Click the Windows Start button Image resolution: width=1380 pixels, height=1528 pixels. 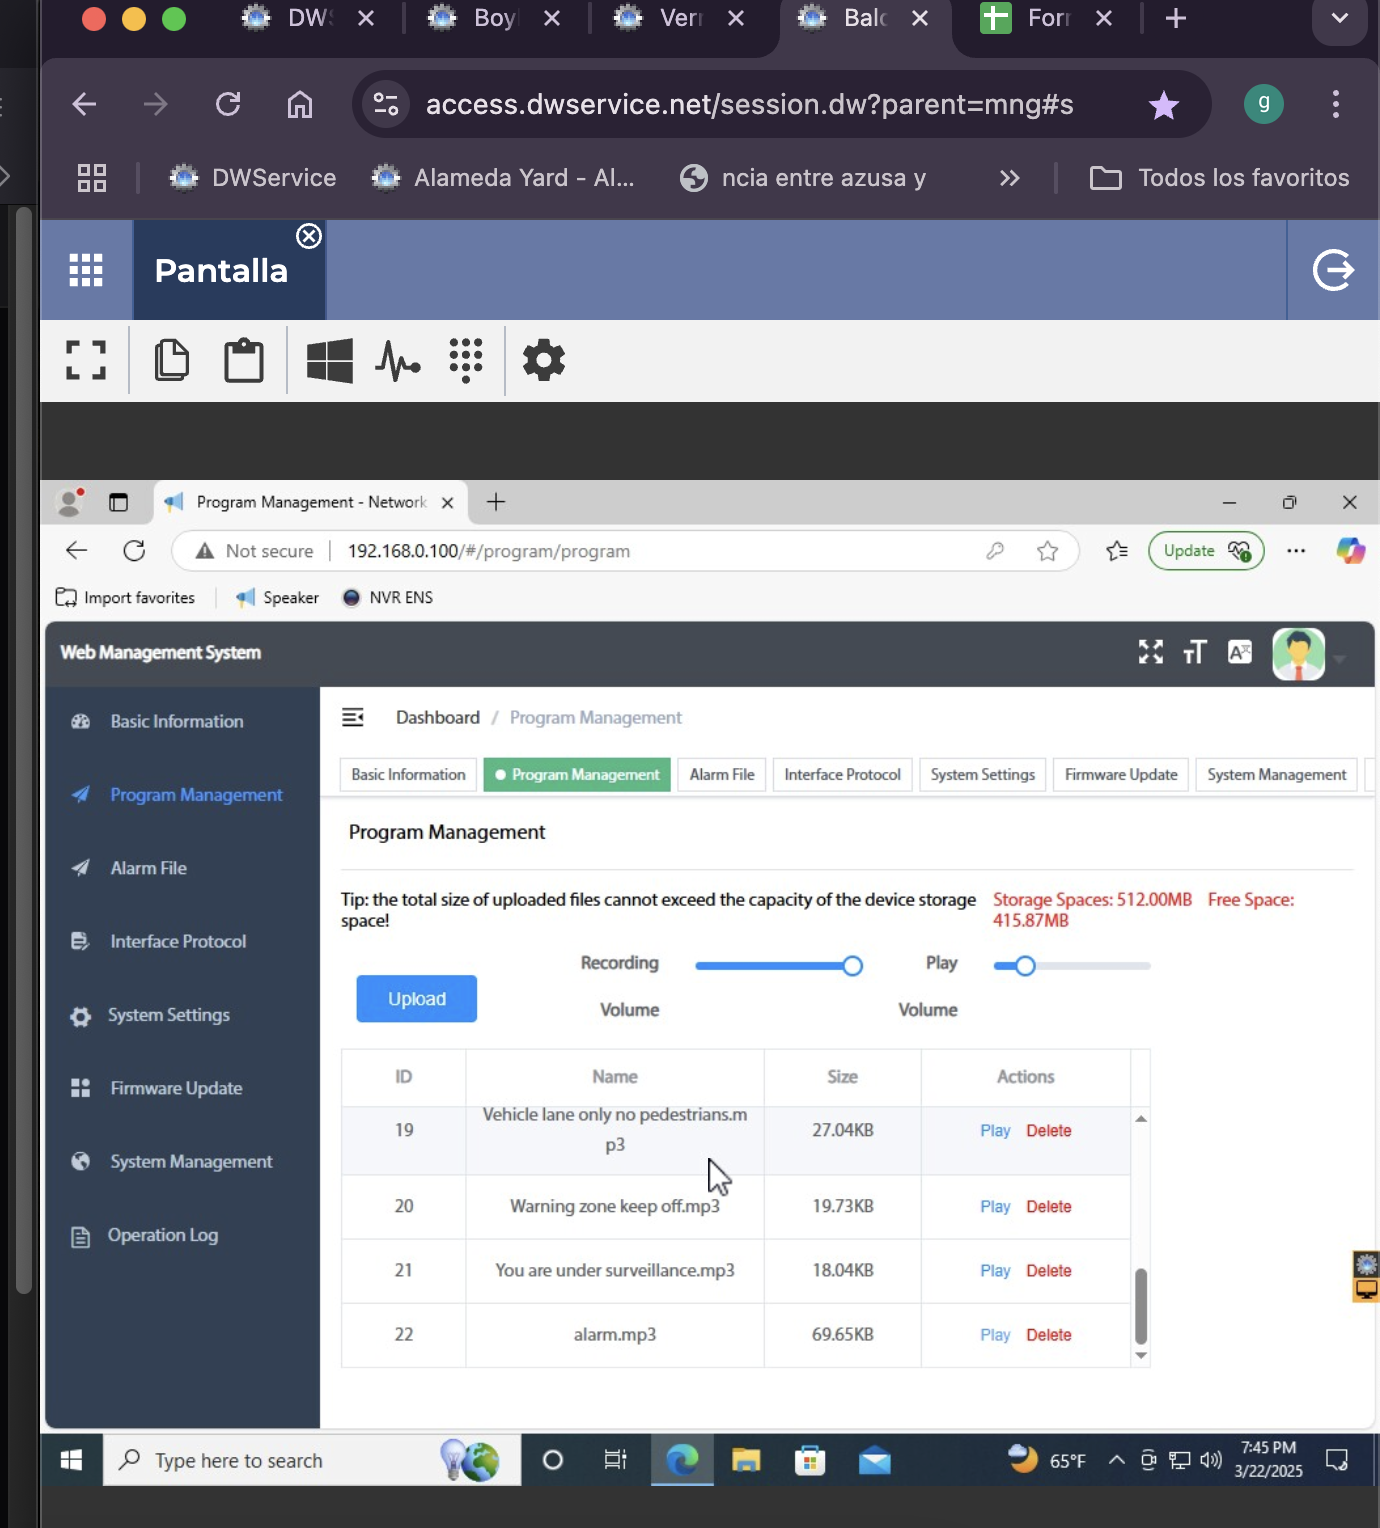[x=71, y=1461]
